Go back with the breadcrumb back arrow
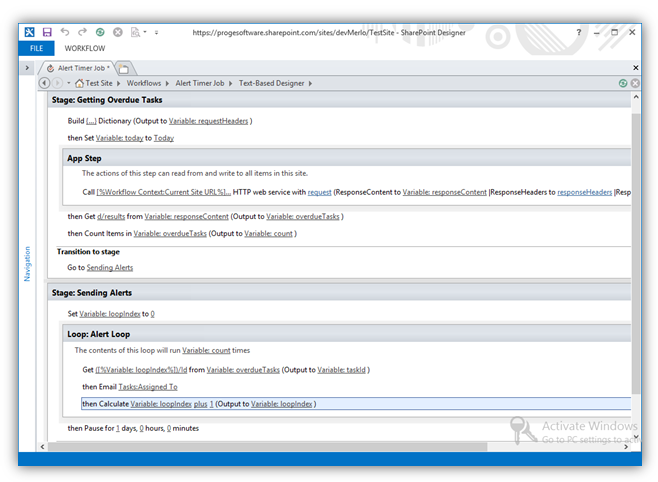The width and height of the screenshot is (658, 482). (44, 83)
